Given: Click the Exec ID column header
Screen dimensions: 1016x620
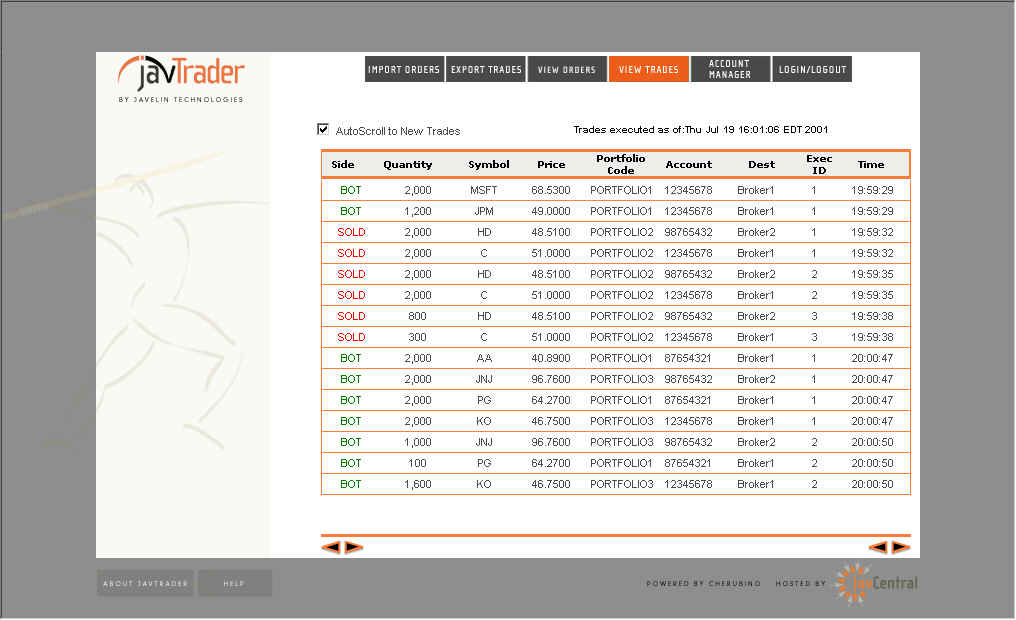Looking at the screenshot, I should tap(819, 165).
